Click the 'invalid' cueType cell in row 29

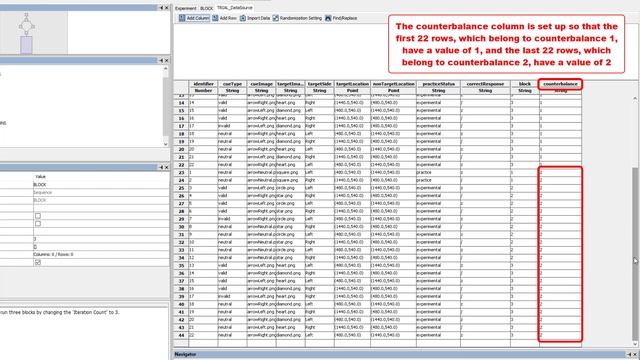[232, 219]
